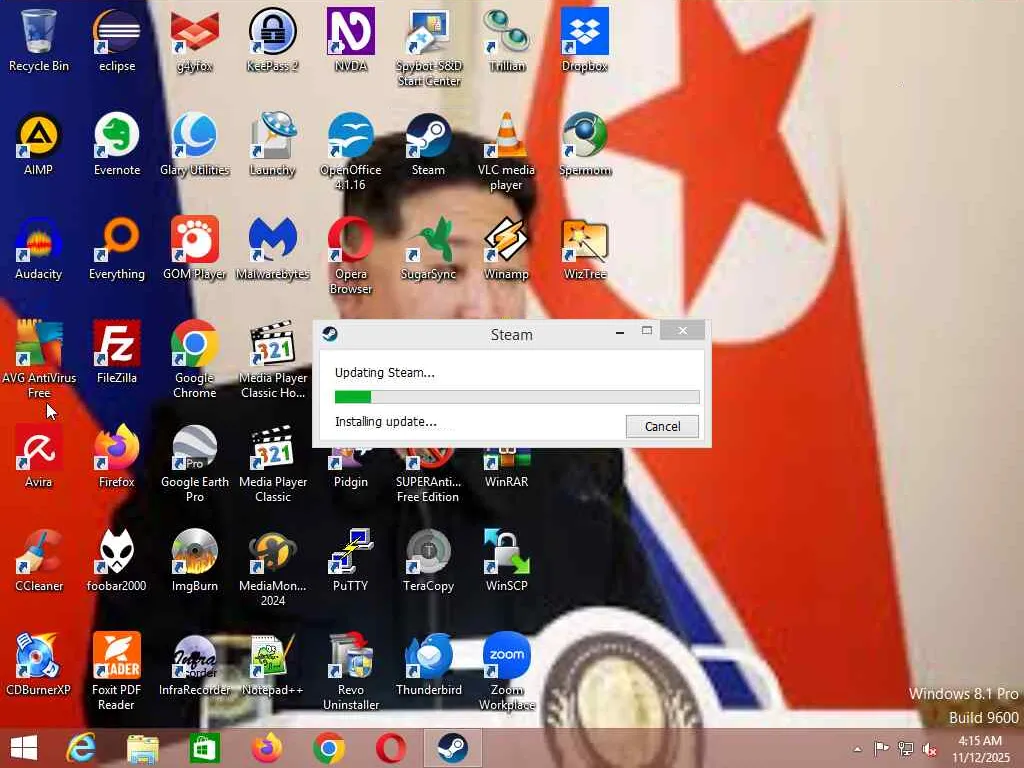The image size is (1024, 768).
Task: Select the Google Chrome desktop shortcut
Action: pyautogui.click(x=195, y=359)
